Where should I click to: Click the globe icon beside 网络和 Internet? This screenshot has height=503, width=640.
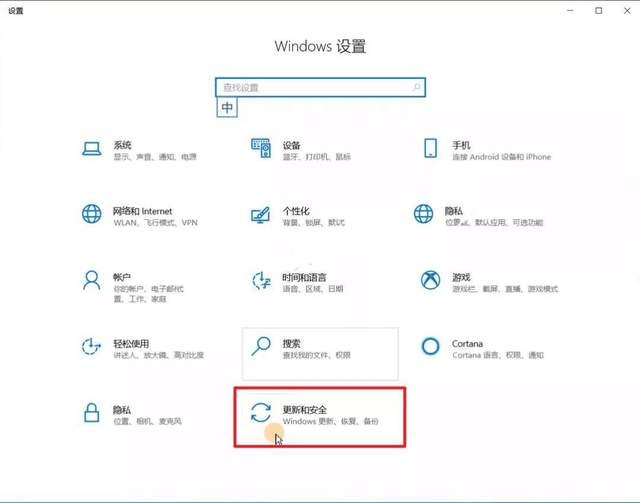[92, 214]
